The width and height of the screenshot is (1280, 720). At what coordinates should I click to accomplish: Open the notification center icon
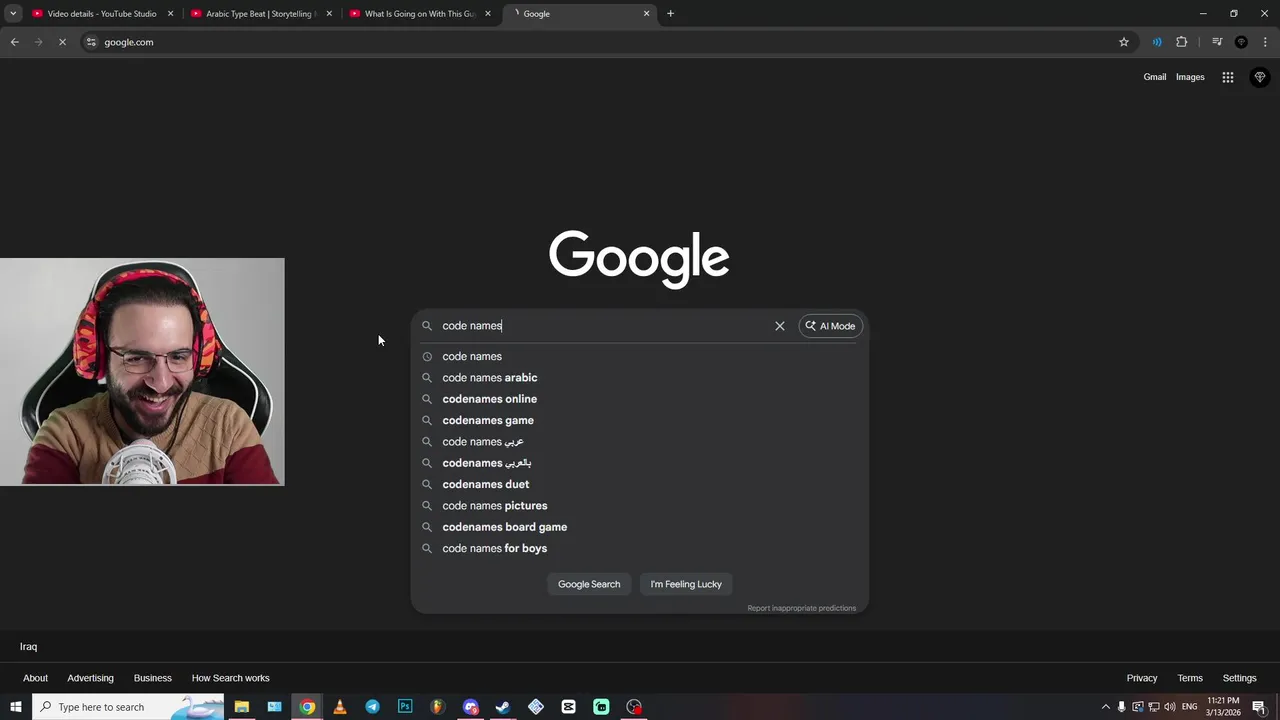click(x=1259, y=707)
